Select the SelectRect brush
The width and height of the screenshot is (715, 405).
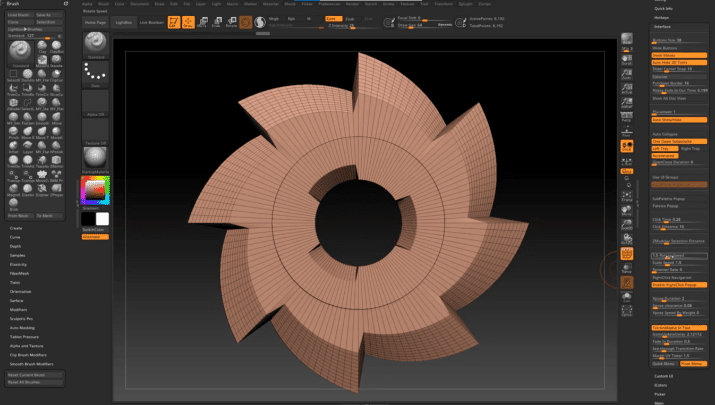[13, 76]
